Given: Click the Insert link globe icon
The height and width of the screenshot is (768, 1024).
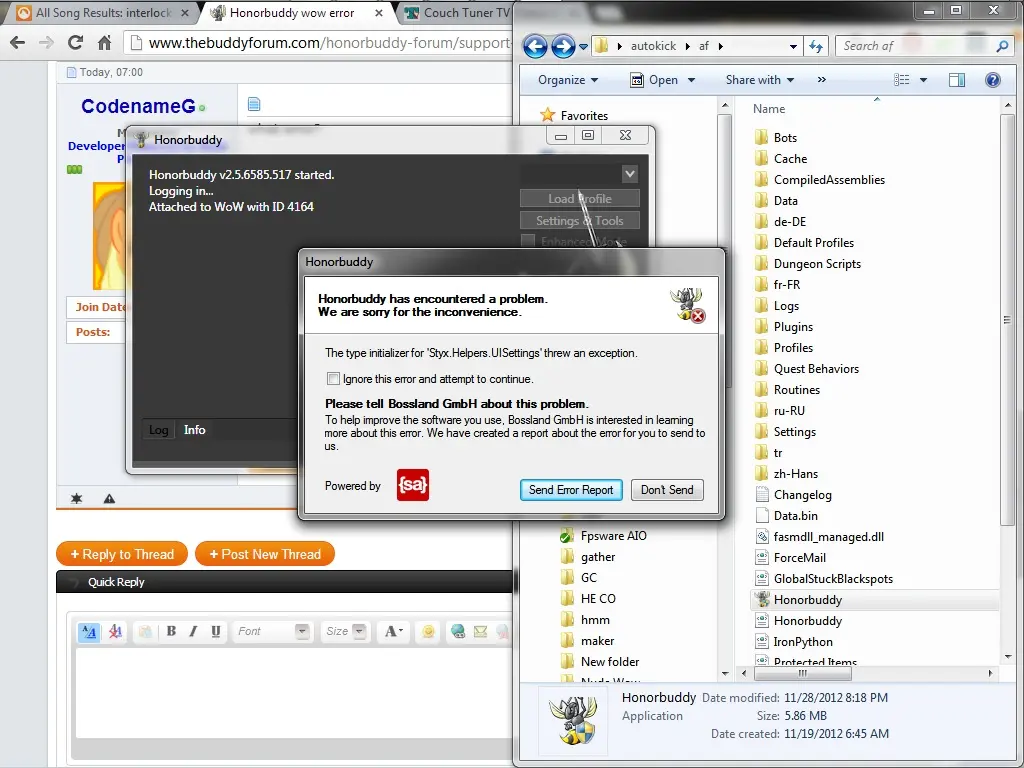Looking at the screenshot, I should click(x=458, y=632).
